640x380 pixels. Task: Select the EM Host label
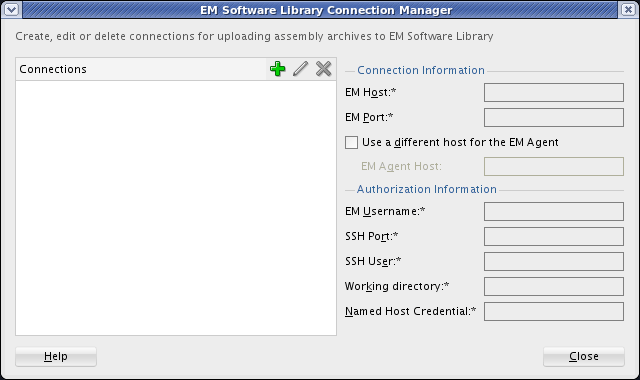[x=370, y=93]
